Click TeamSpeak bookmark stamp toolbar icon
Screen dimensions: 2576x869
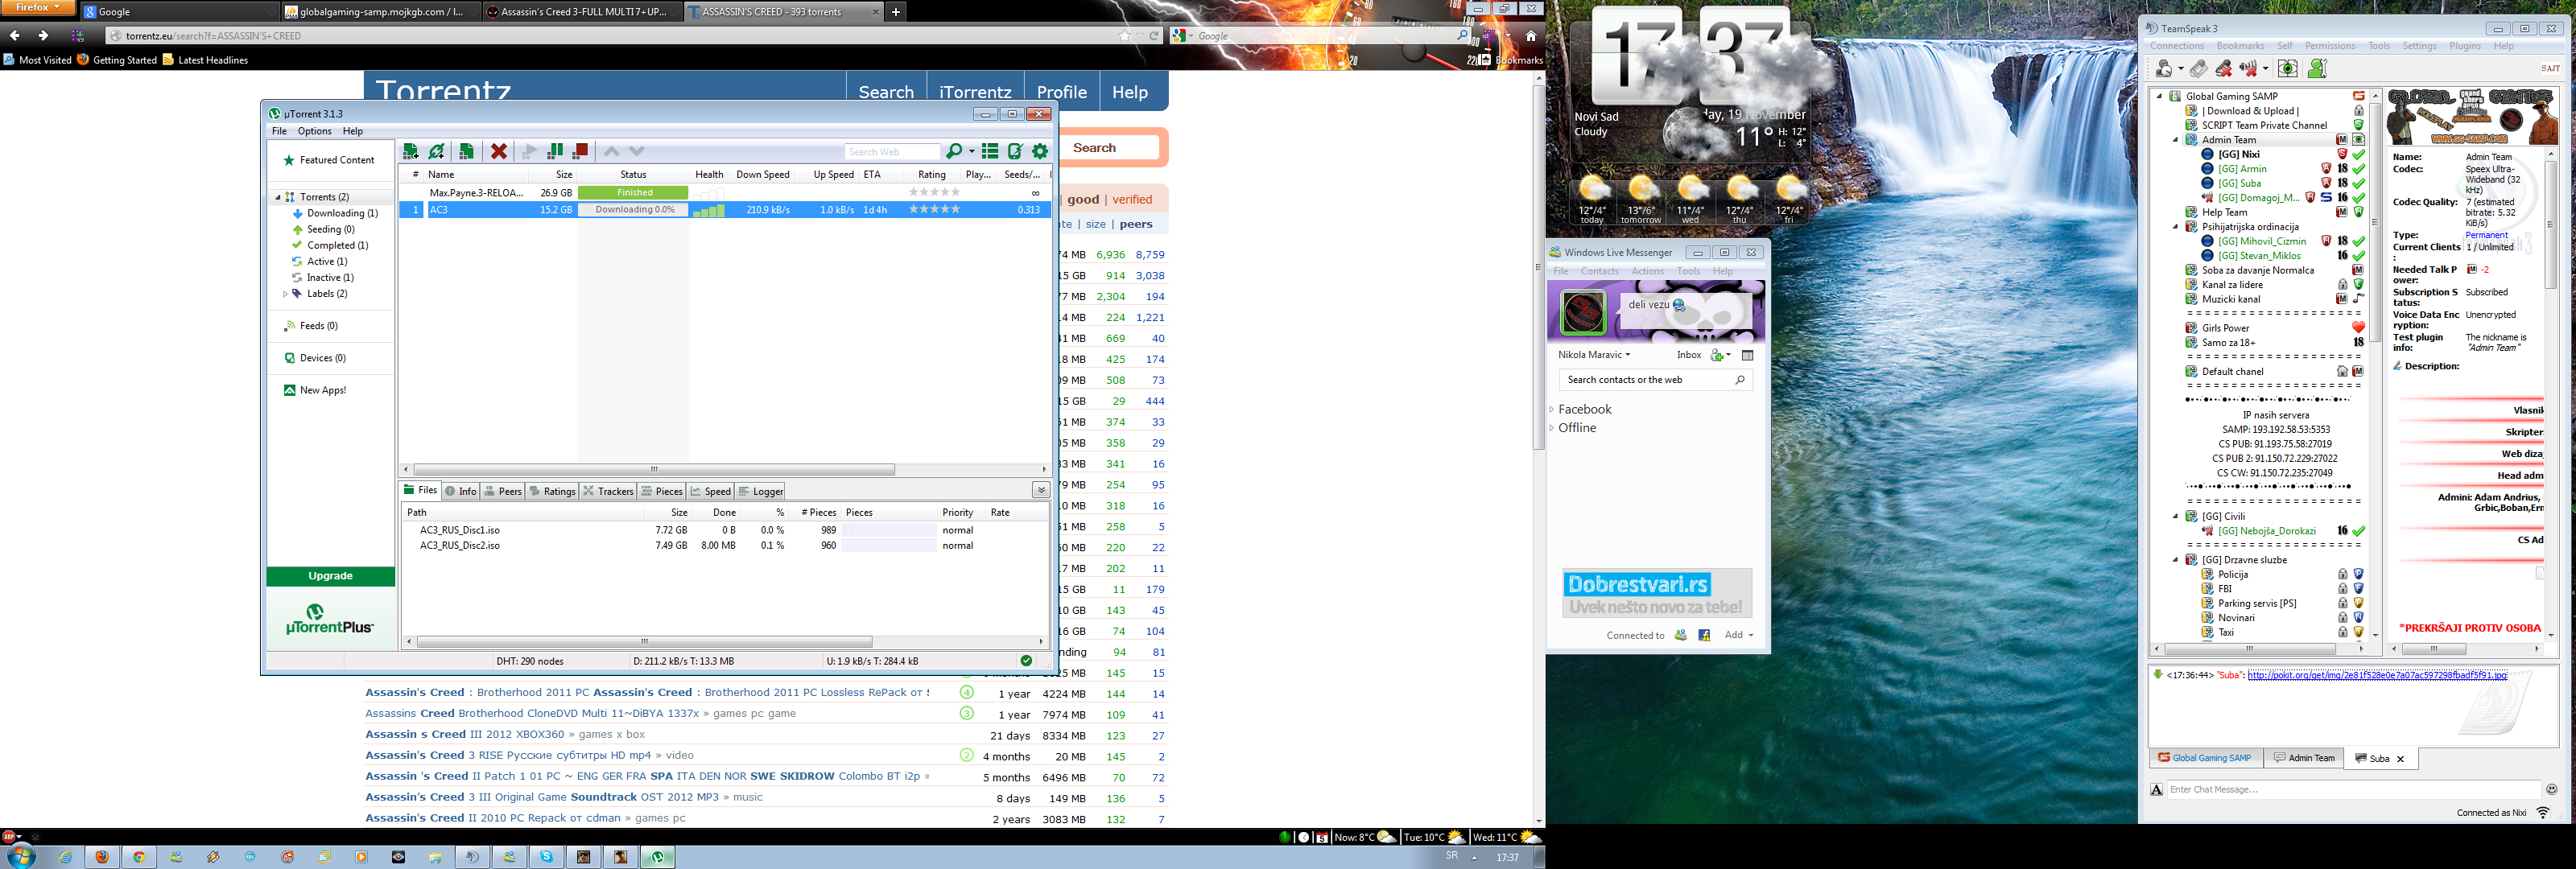click(x=2198, y=68)
